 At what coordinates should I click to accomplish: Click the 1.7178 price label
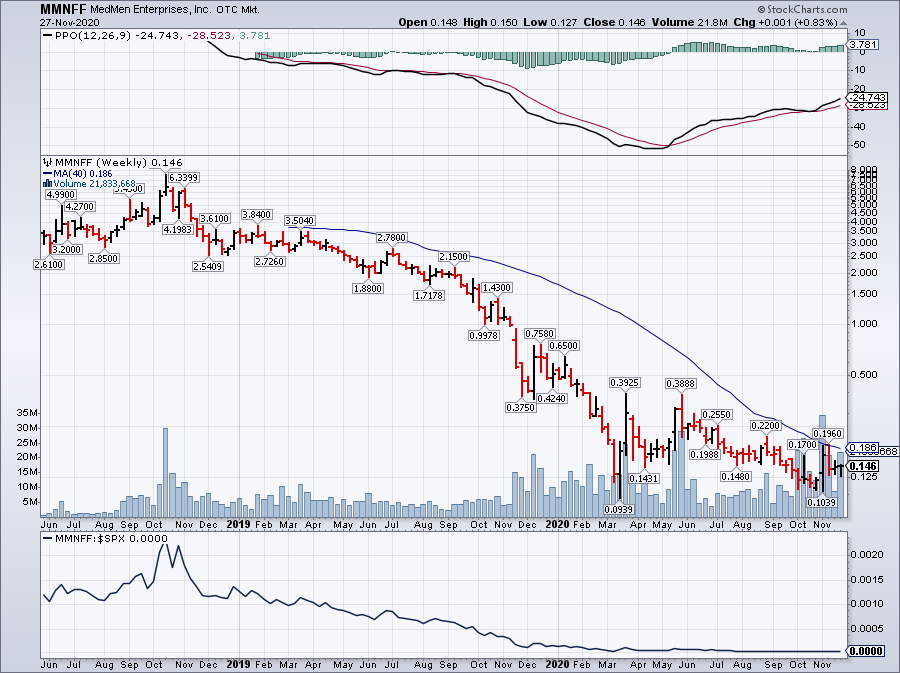tap(428, 295)
